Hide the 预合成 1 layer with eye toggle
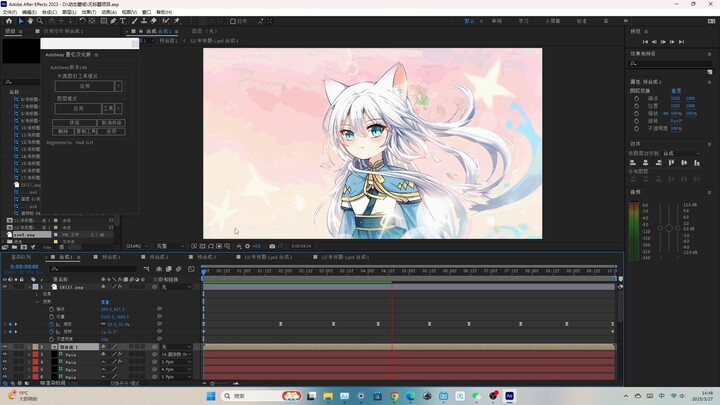Image resolution: width=720 pixels, height=405 pixels. coord(4,346)
